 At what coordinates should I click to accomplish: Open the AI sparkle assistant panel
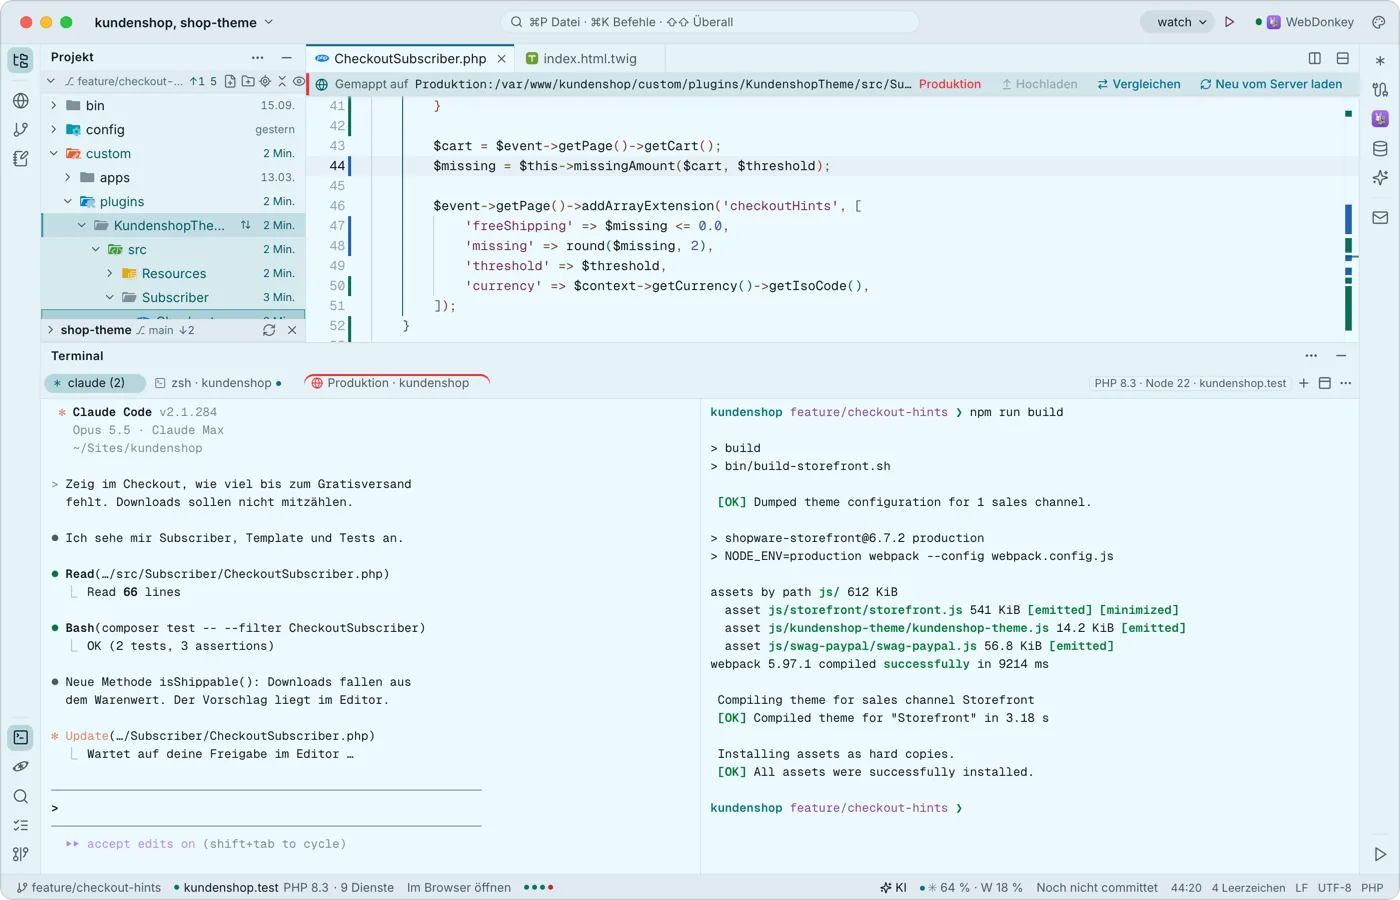[x=1380, y=178]
